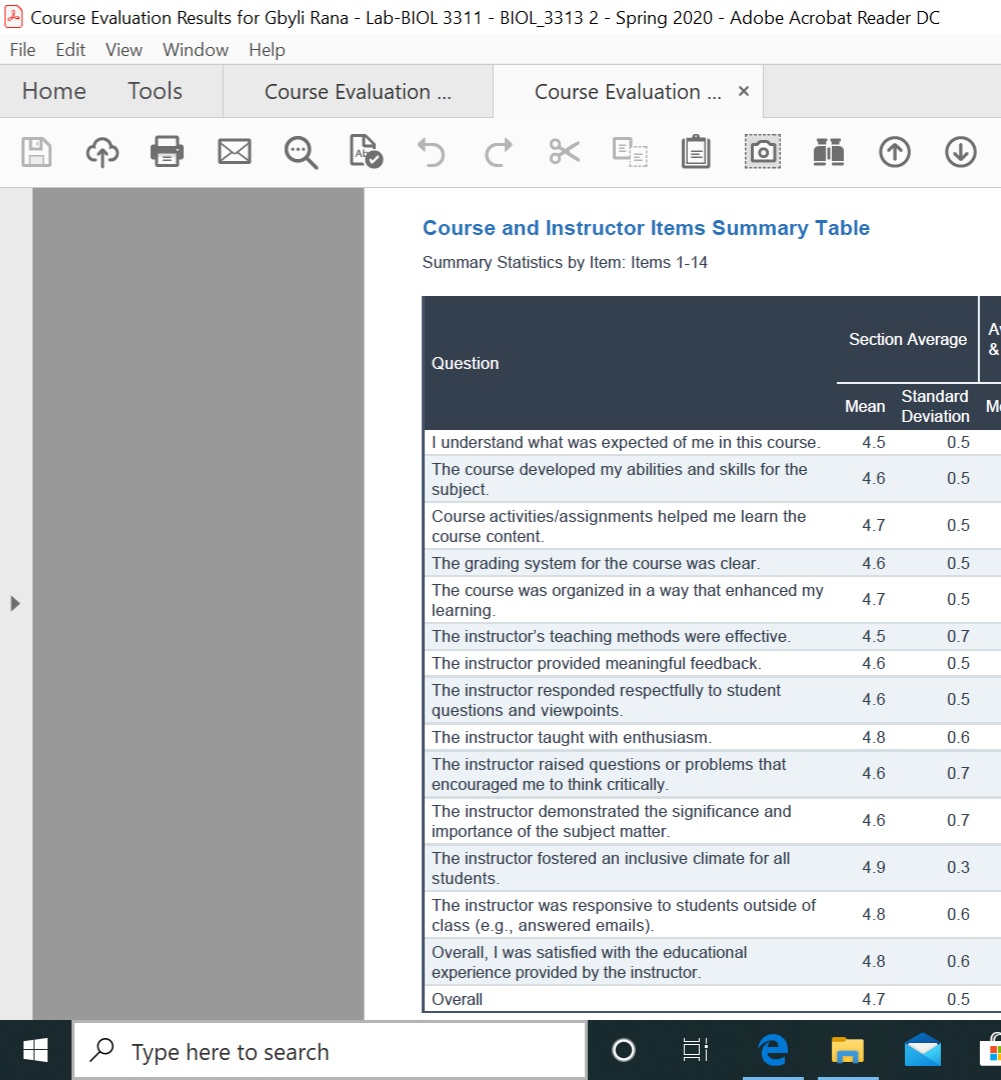Open the Help menu
The width and height of the screenshot is (1001, 1080).
coord(267,50)
